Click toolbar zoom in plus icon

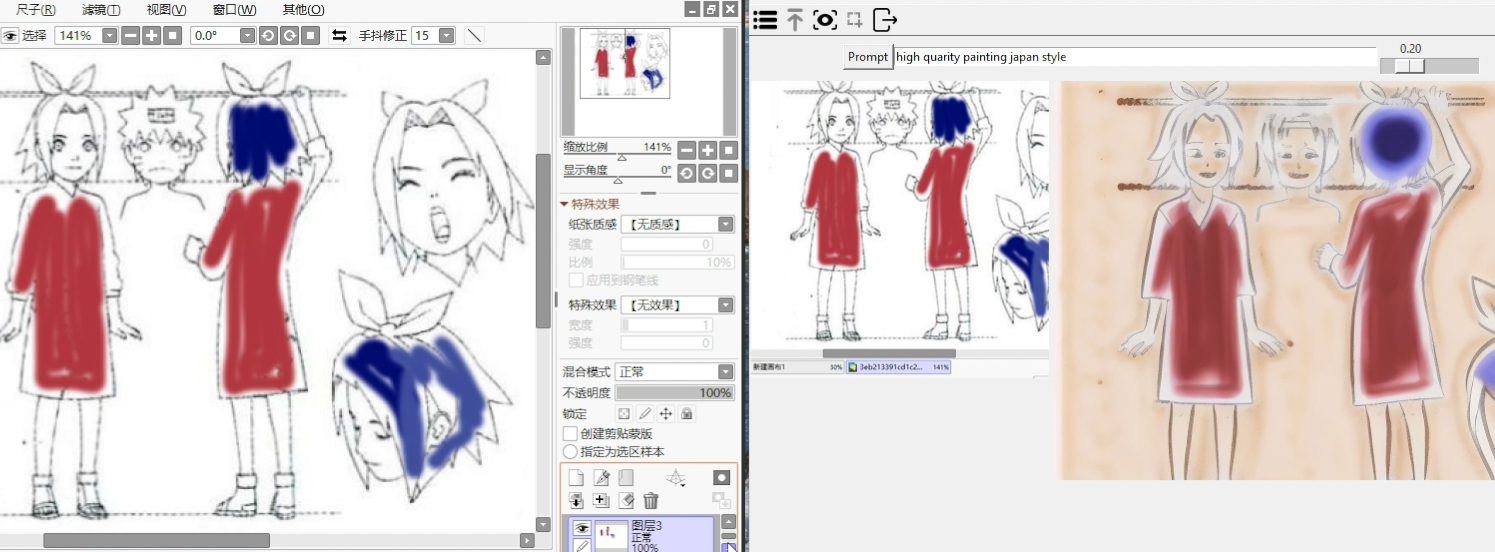pyautogui.click(x=151, y=36)
